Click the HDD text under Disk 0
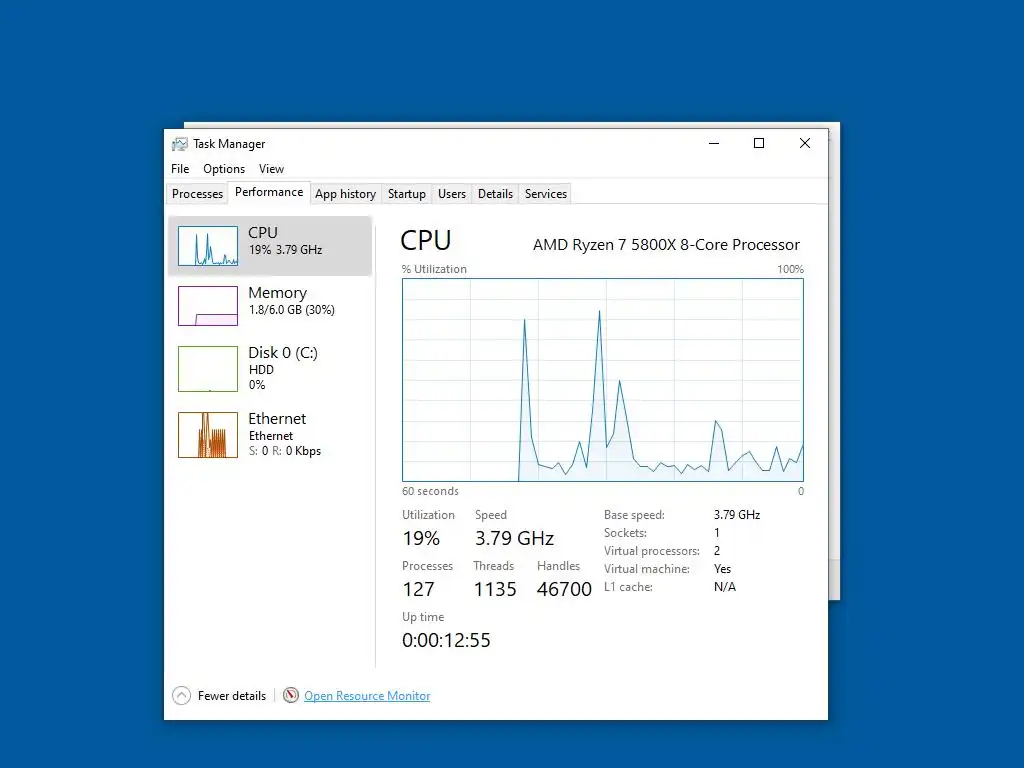 pos(261,370)
